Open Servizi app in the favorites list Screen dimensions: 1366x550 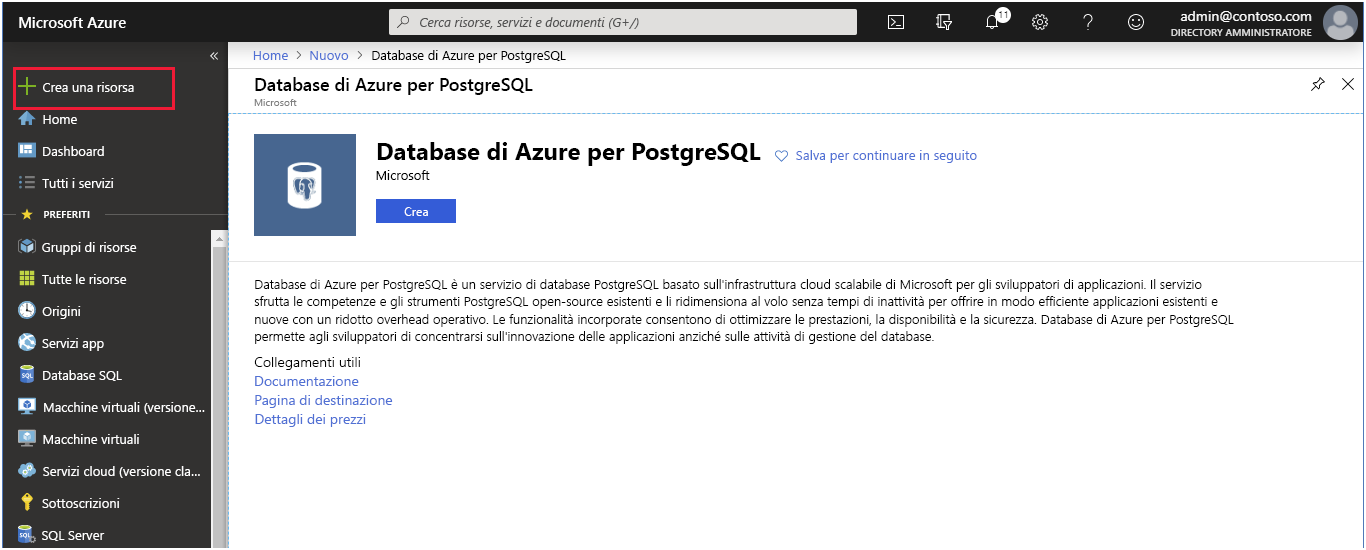point(73,344)
